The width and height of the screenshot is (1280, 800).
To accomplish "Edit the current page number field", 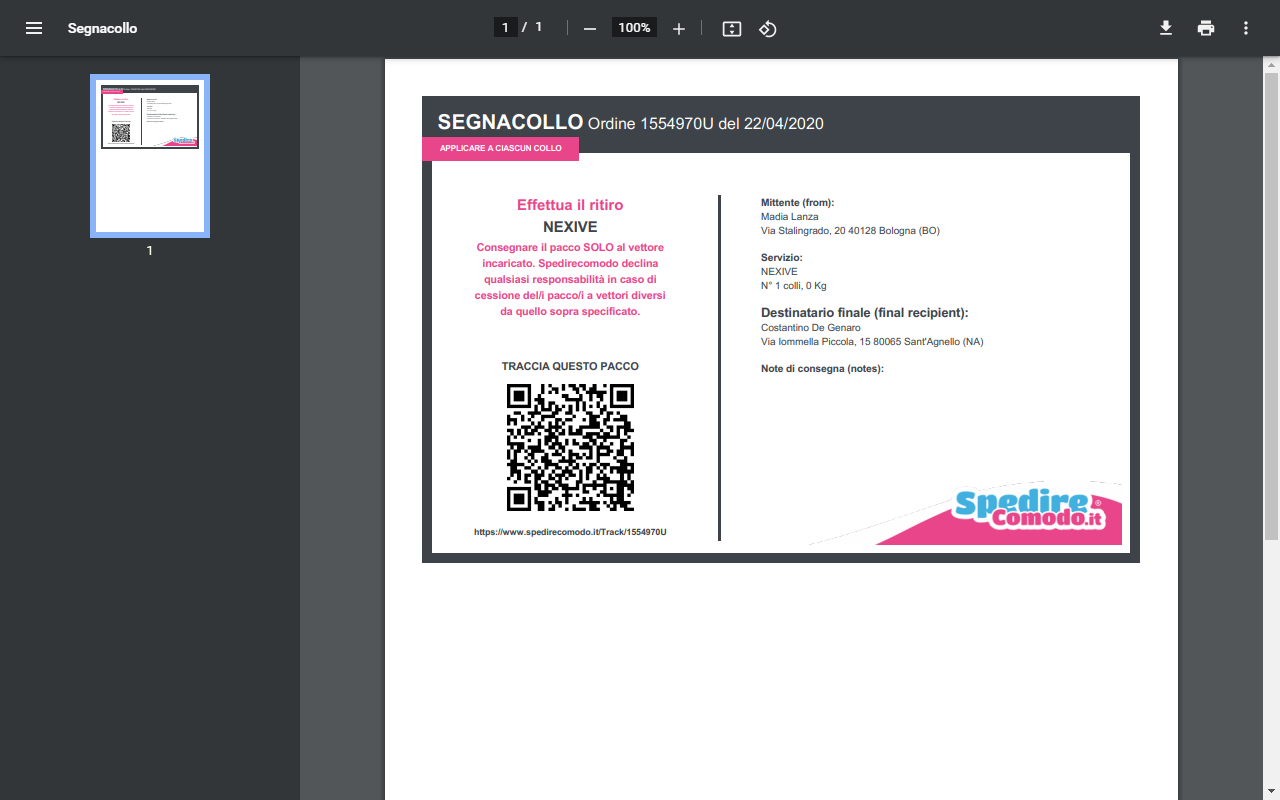I will pyautogui.click(x=506, y=28).
